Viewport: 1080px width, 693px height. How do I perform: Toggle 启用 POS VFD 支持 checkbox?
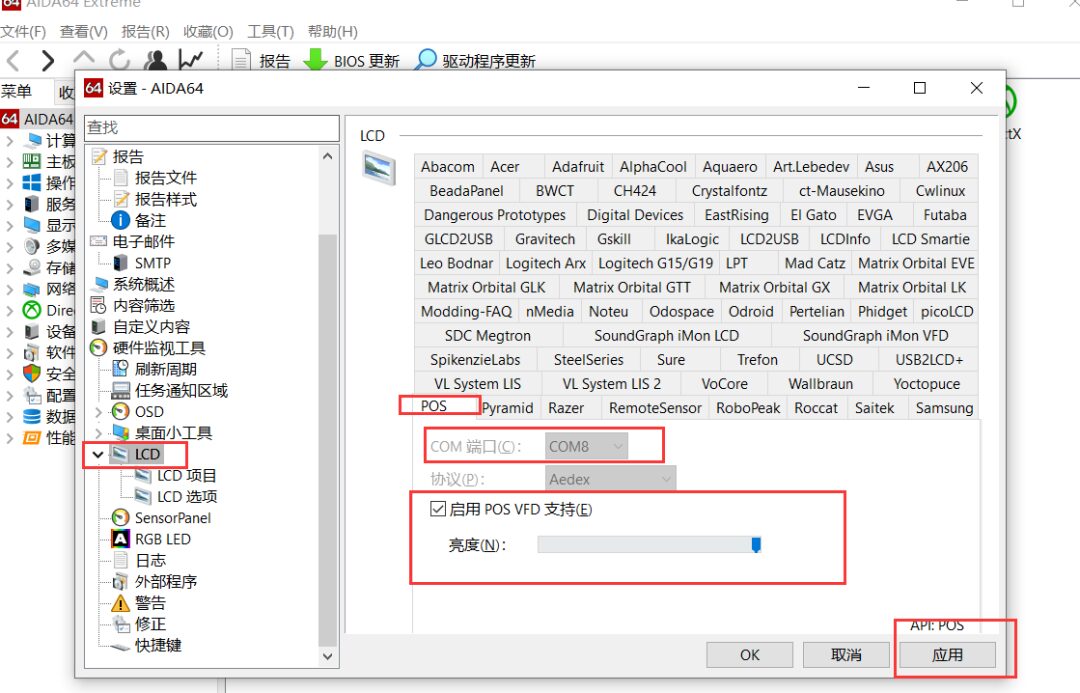pyautogui.click(x=437, y=509)
